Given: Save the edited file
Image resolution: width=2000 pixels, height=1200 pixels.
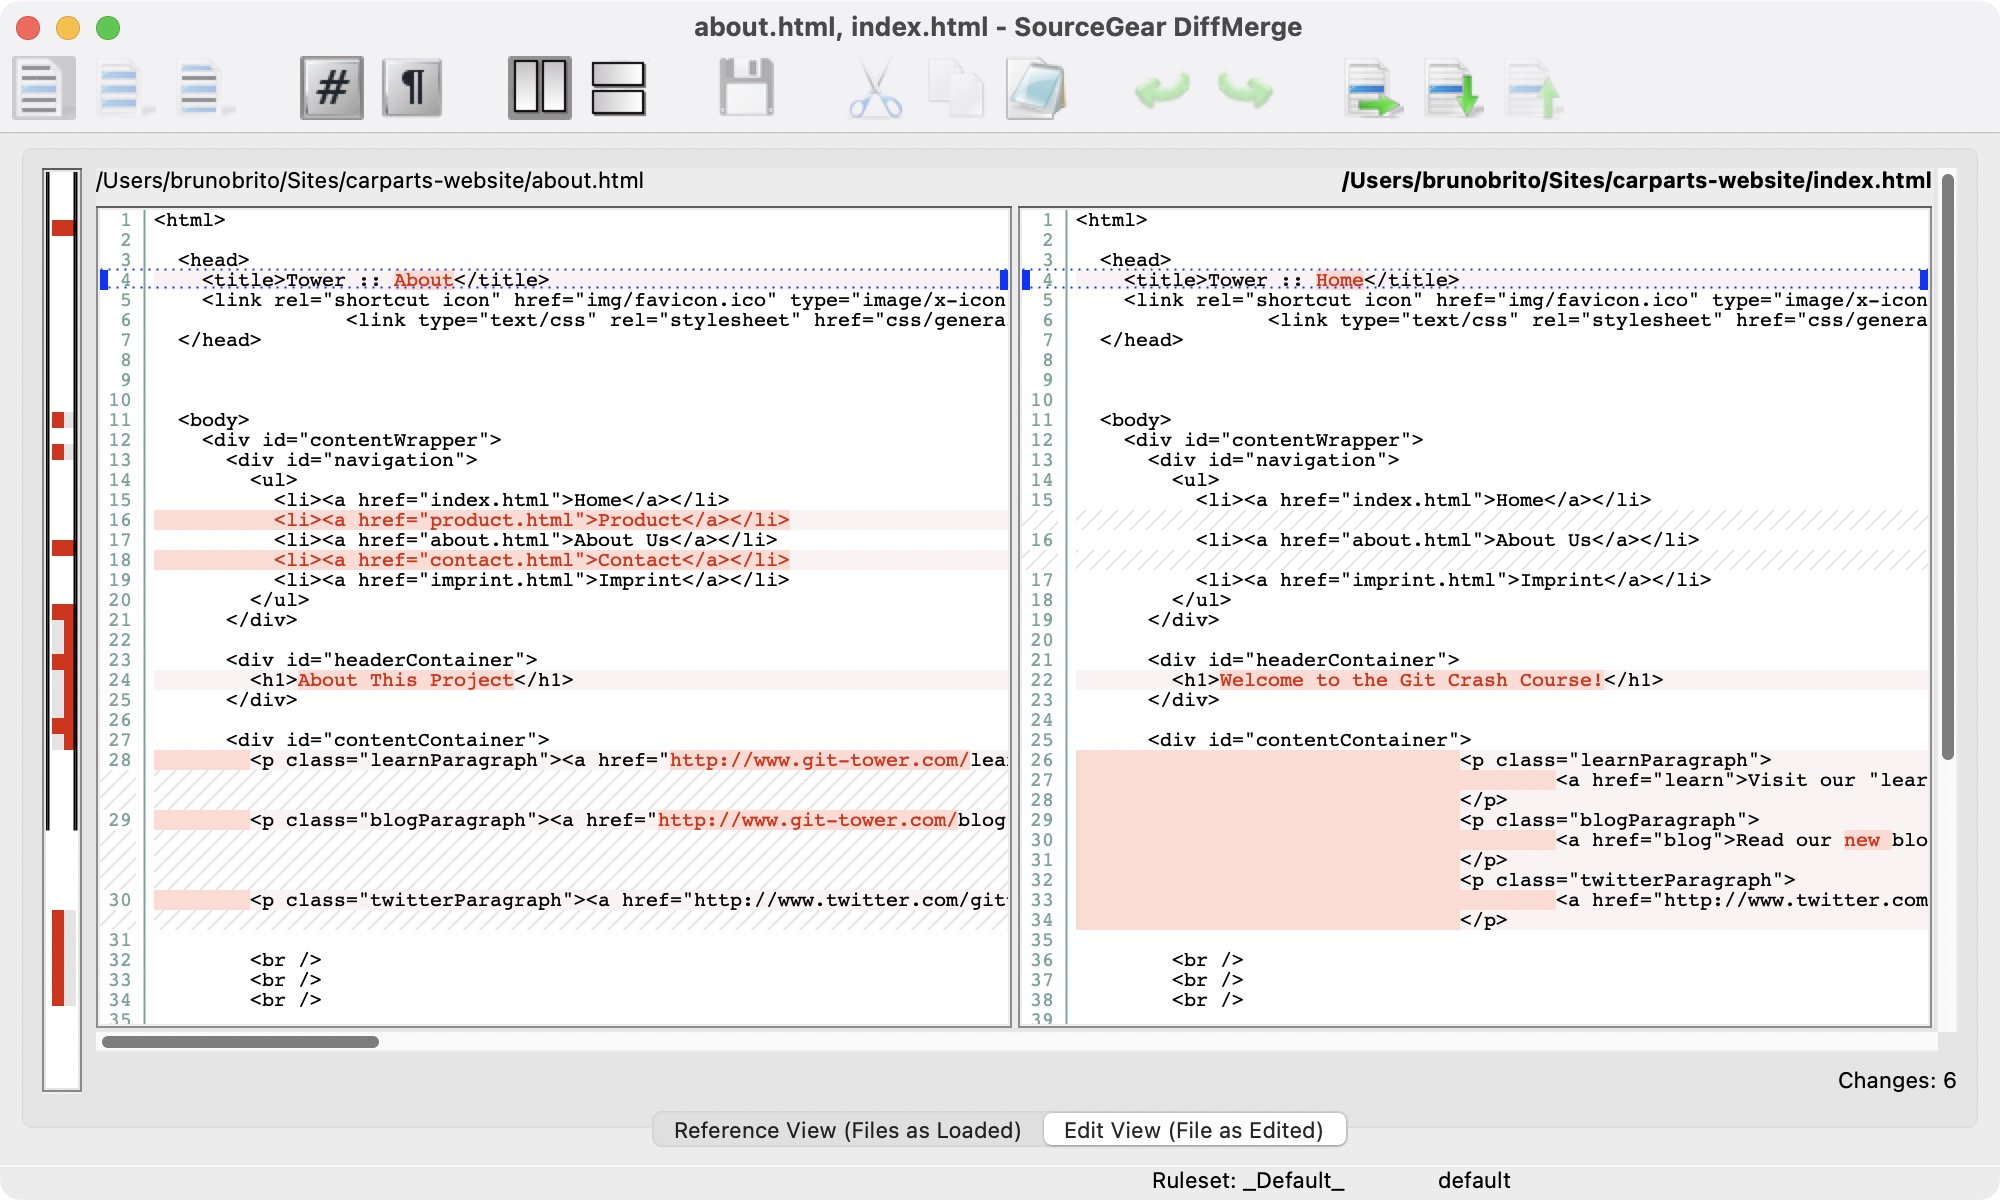Looking at the screenshot, I should pyautogui.click(x=747, y=88).
